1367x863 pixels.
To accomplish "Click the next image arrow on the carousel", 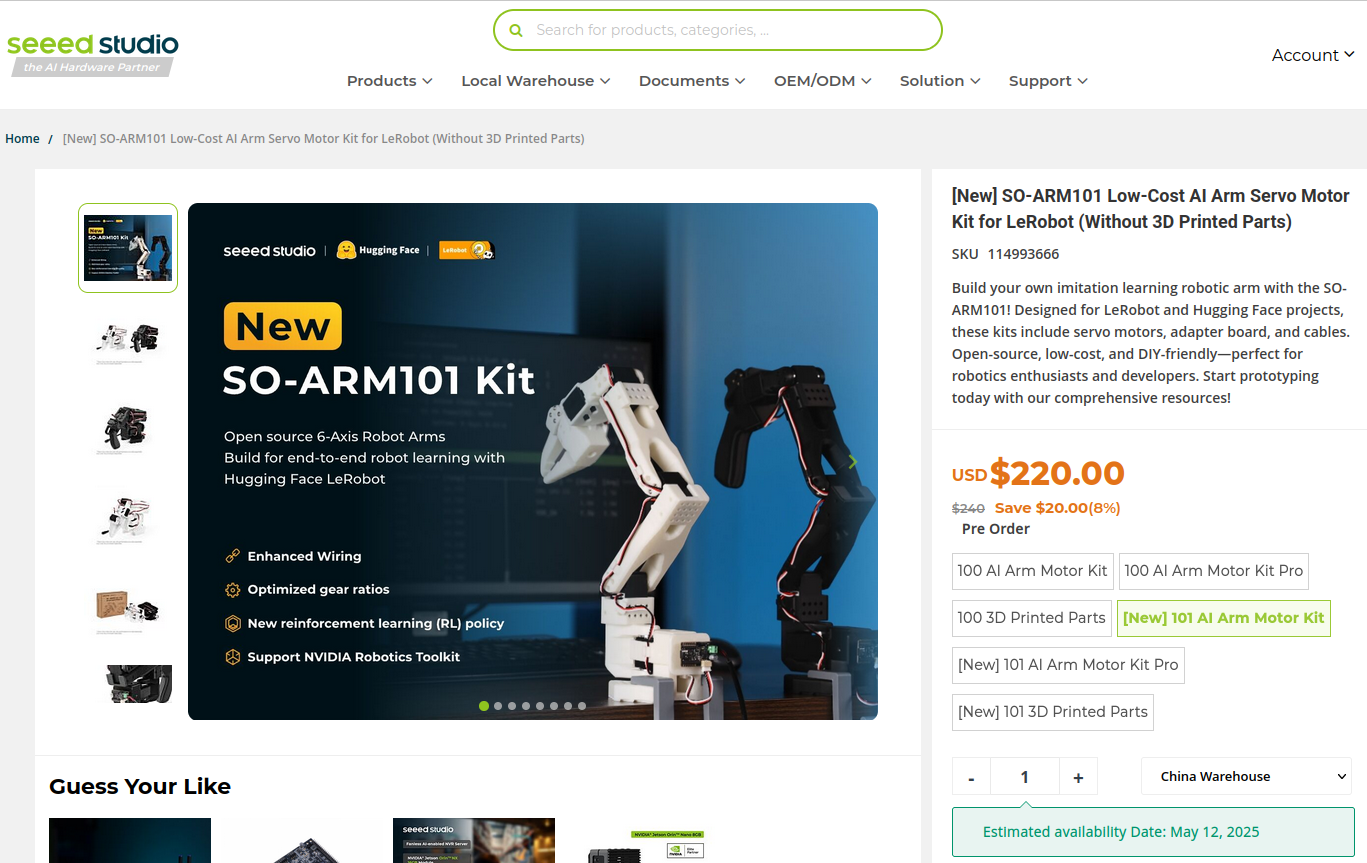I will point(852,462).
